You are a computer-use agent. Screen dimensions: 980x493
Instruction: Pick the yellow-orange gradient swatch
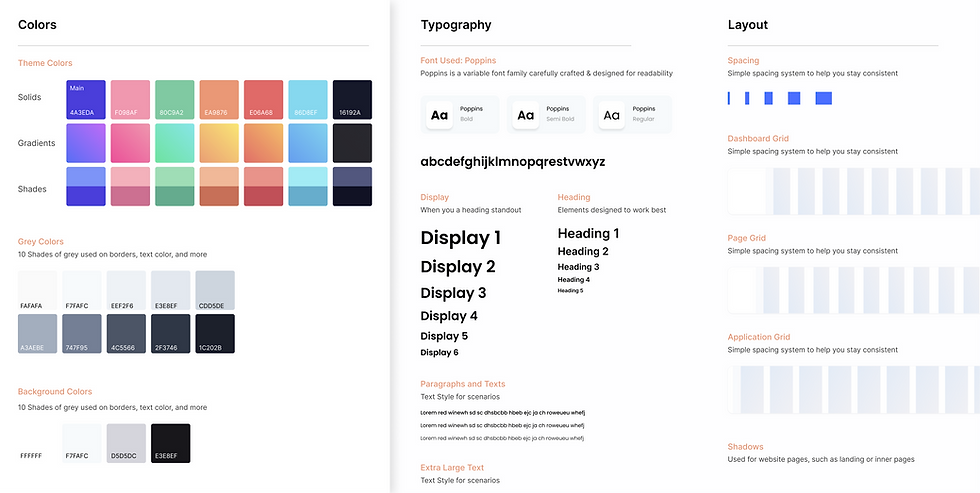pos(219,143)
